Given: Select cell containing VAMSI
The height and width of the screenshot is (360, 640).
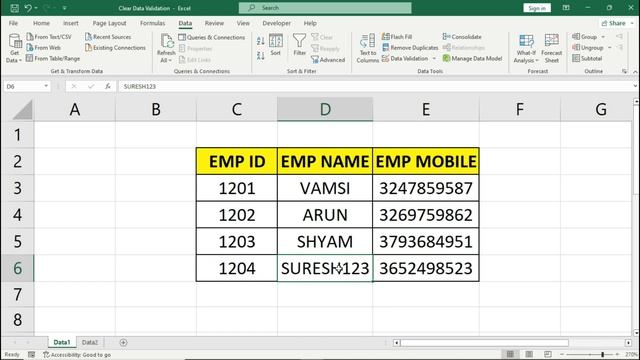Looking at the screenshot, I should pos(325,188).
